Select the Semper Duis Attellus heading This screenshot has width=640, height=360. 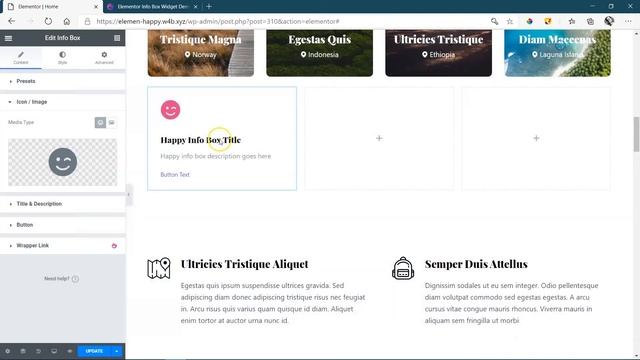pos(476,264)
